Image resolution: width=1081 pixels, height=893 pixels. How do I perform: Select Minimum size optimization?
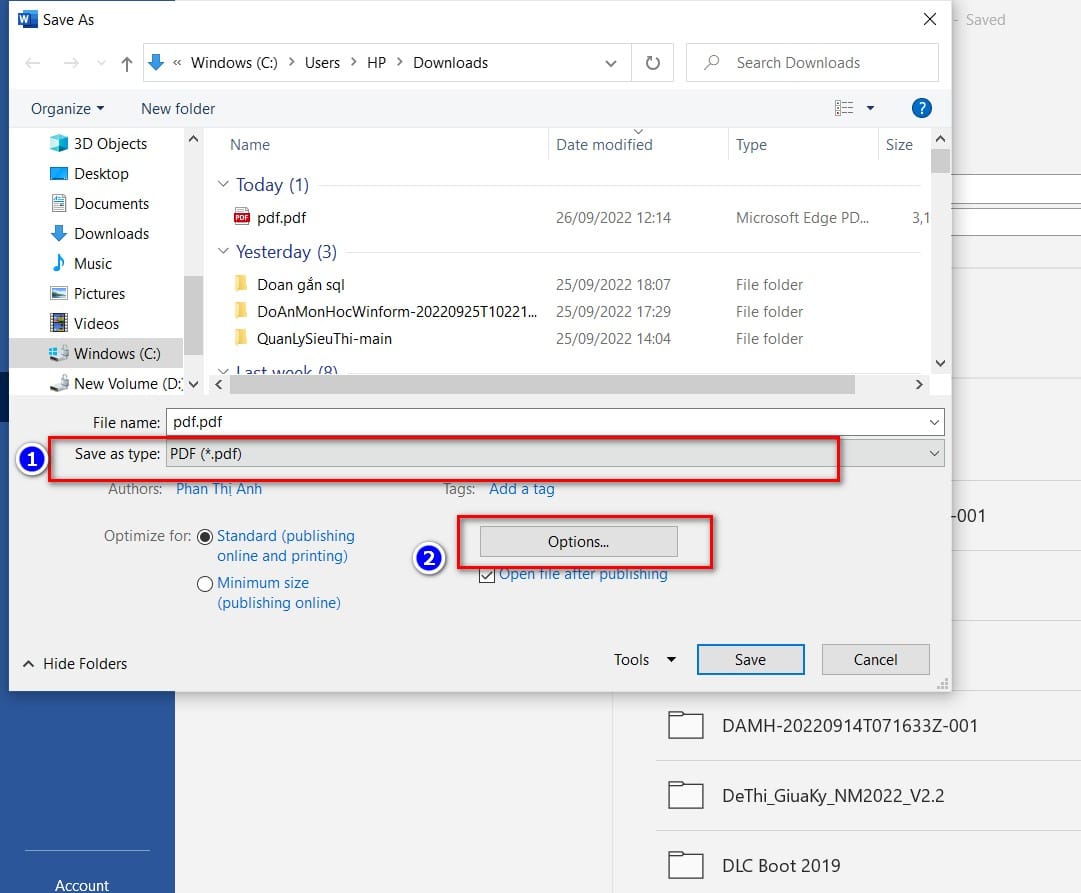[205, 584]
